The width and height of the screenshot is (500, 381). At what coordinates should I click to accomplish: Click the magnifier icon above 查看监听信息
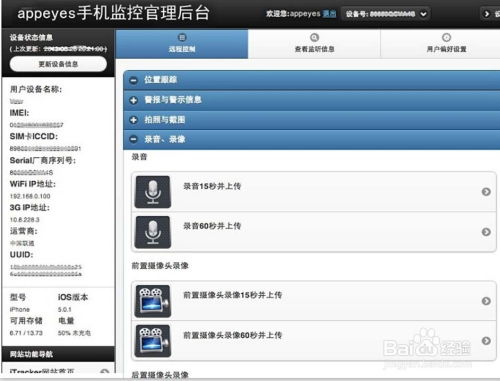(x=314, y=37)
